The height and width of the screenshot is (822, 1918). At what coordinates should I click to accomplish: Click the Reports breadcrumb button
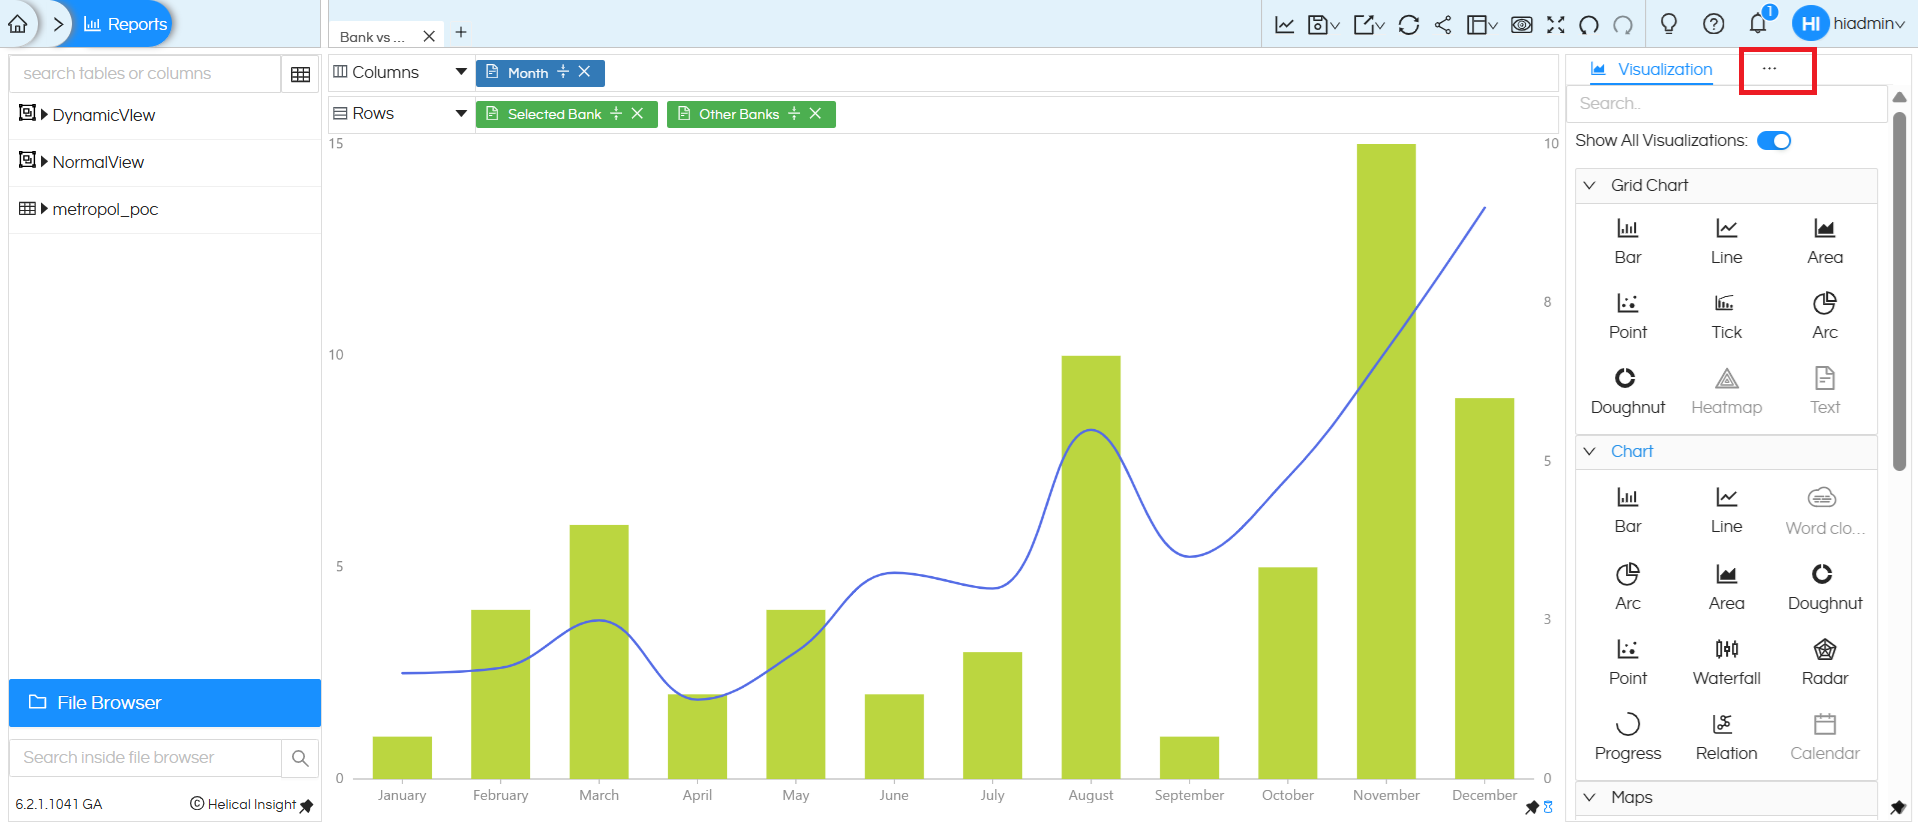tap(125, 24)
